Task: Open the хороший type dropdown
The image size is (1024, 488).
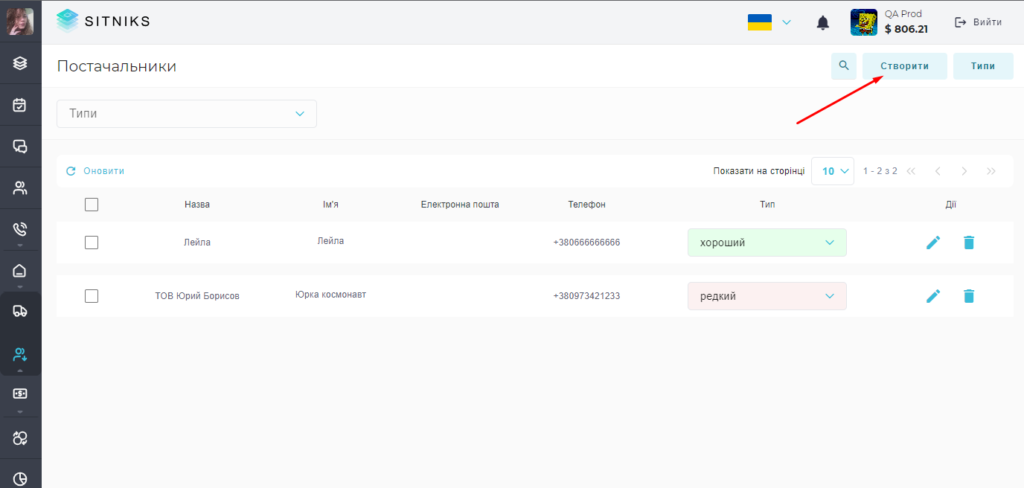Action: click(767, 242)
